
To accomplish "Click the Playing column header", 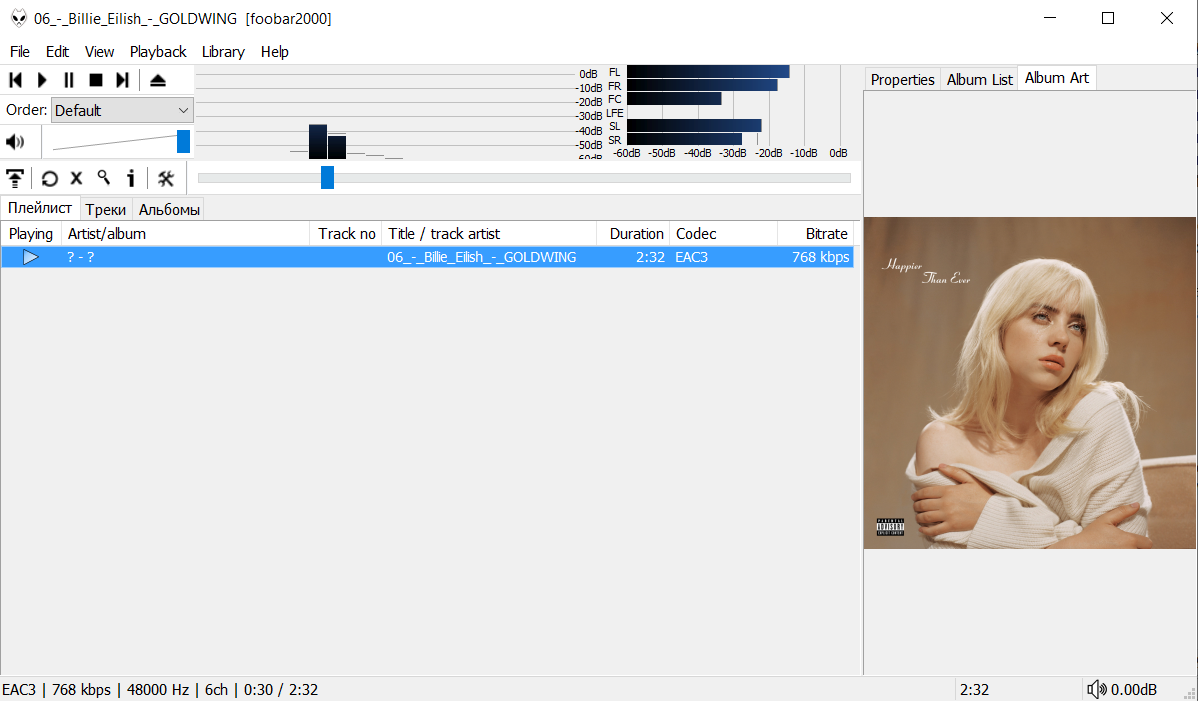I will (31, 234).
